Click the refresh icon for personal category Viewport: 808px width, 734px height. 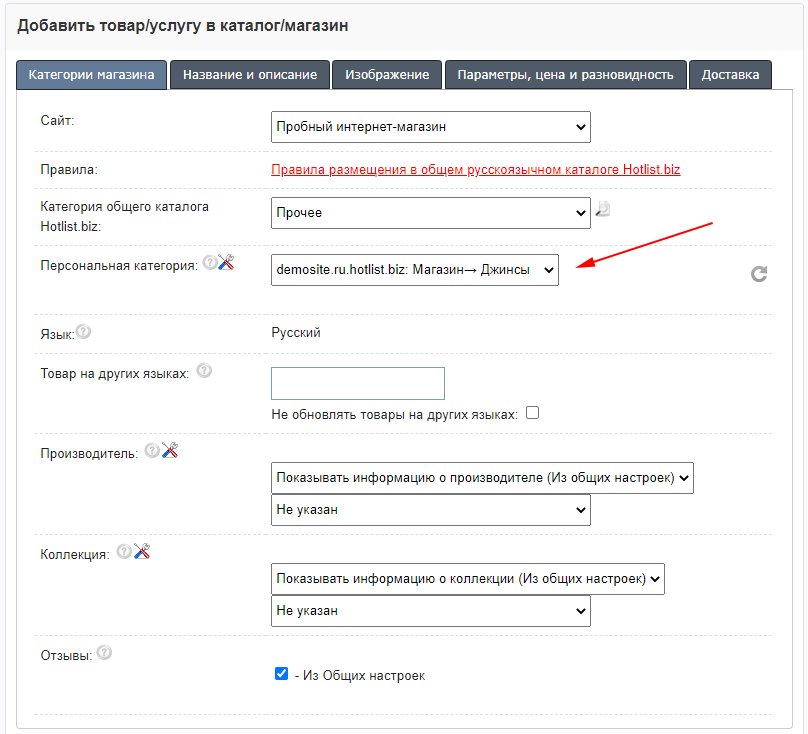759,273
